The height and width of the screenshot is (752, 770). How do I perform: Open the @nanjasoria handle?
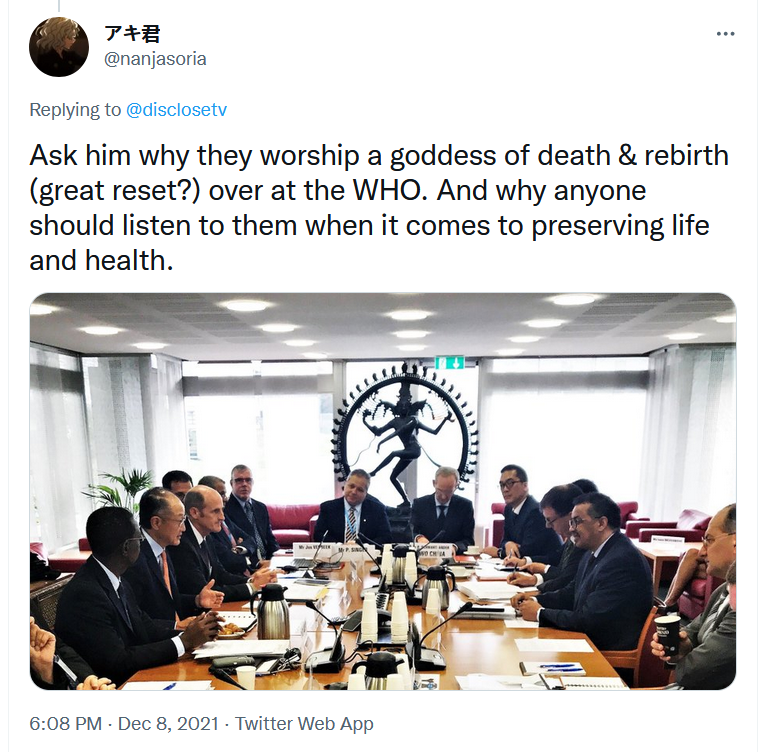click(x=155, y=59)
